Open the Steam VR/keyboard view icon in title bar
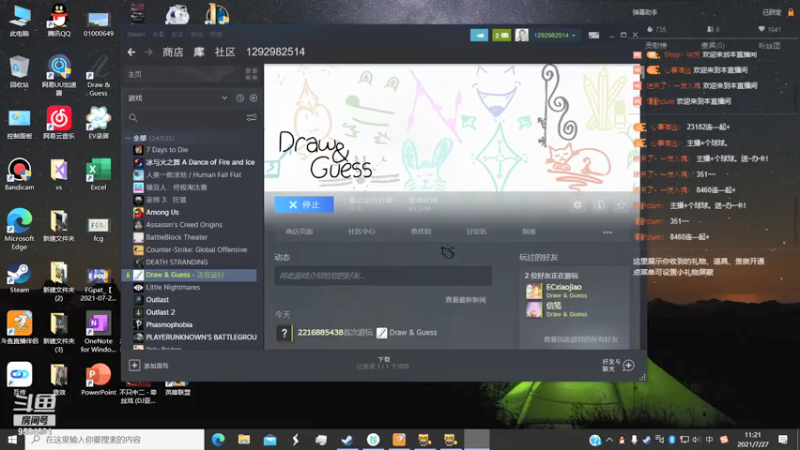The image size is (800, 450). [x=593, y=35]
